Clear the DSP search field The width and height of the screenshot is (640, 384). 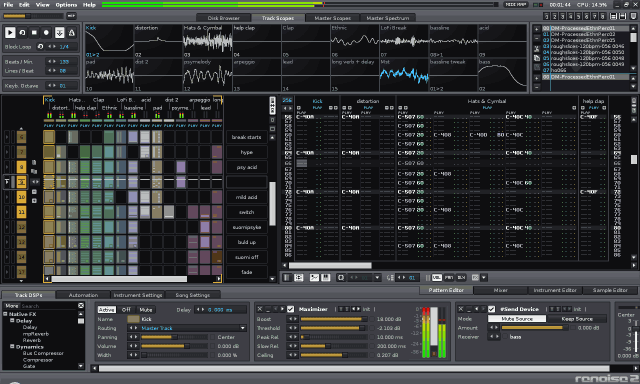click(81, 306)
